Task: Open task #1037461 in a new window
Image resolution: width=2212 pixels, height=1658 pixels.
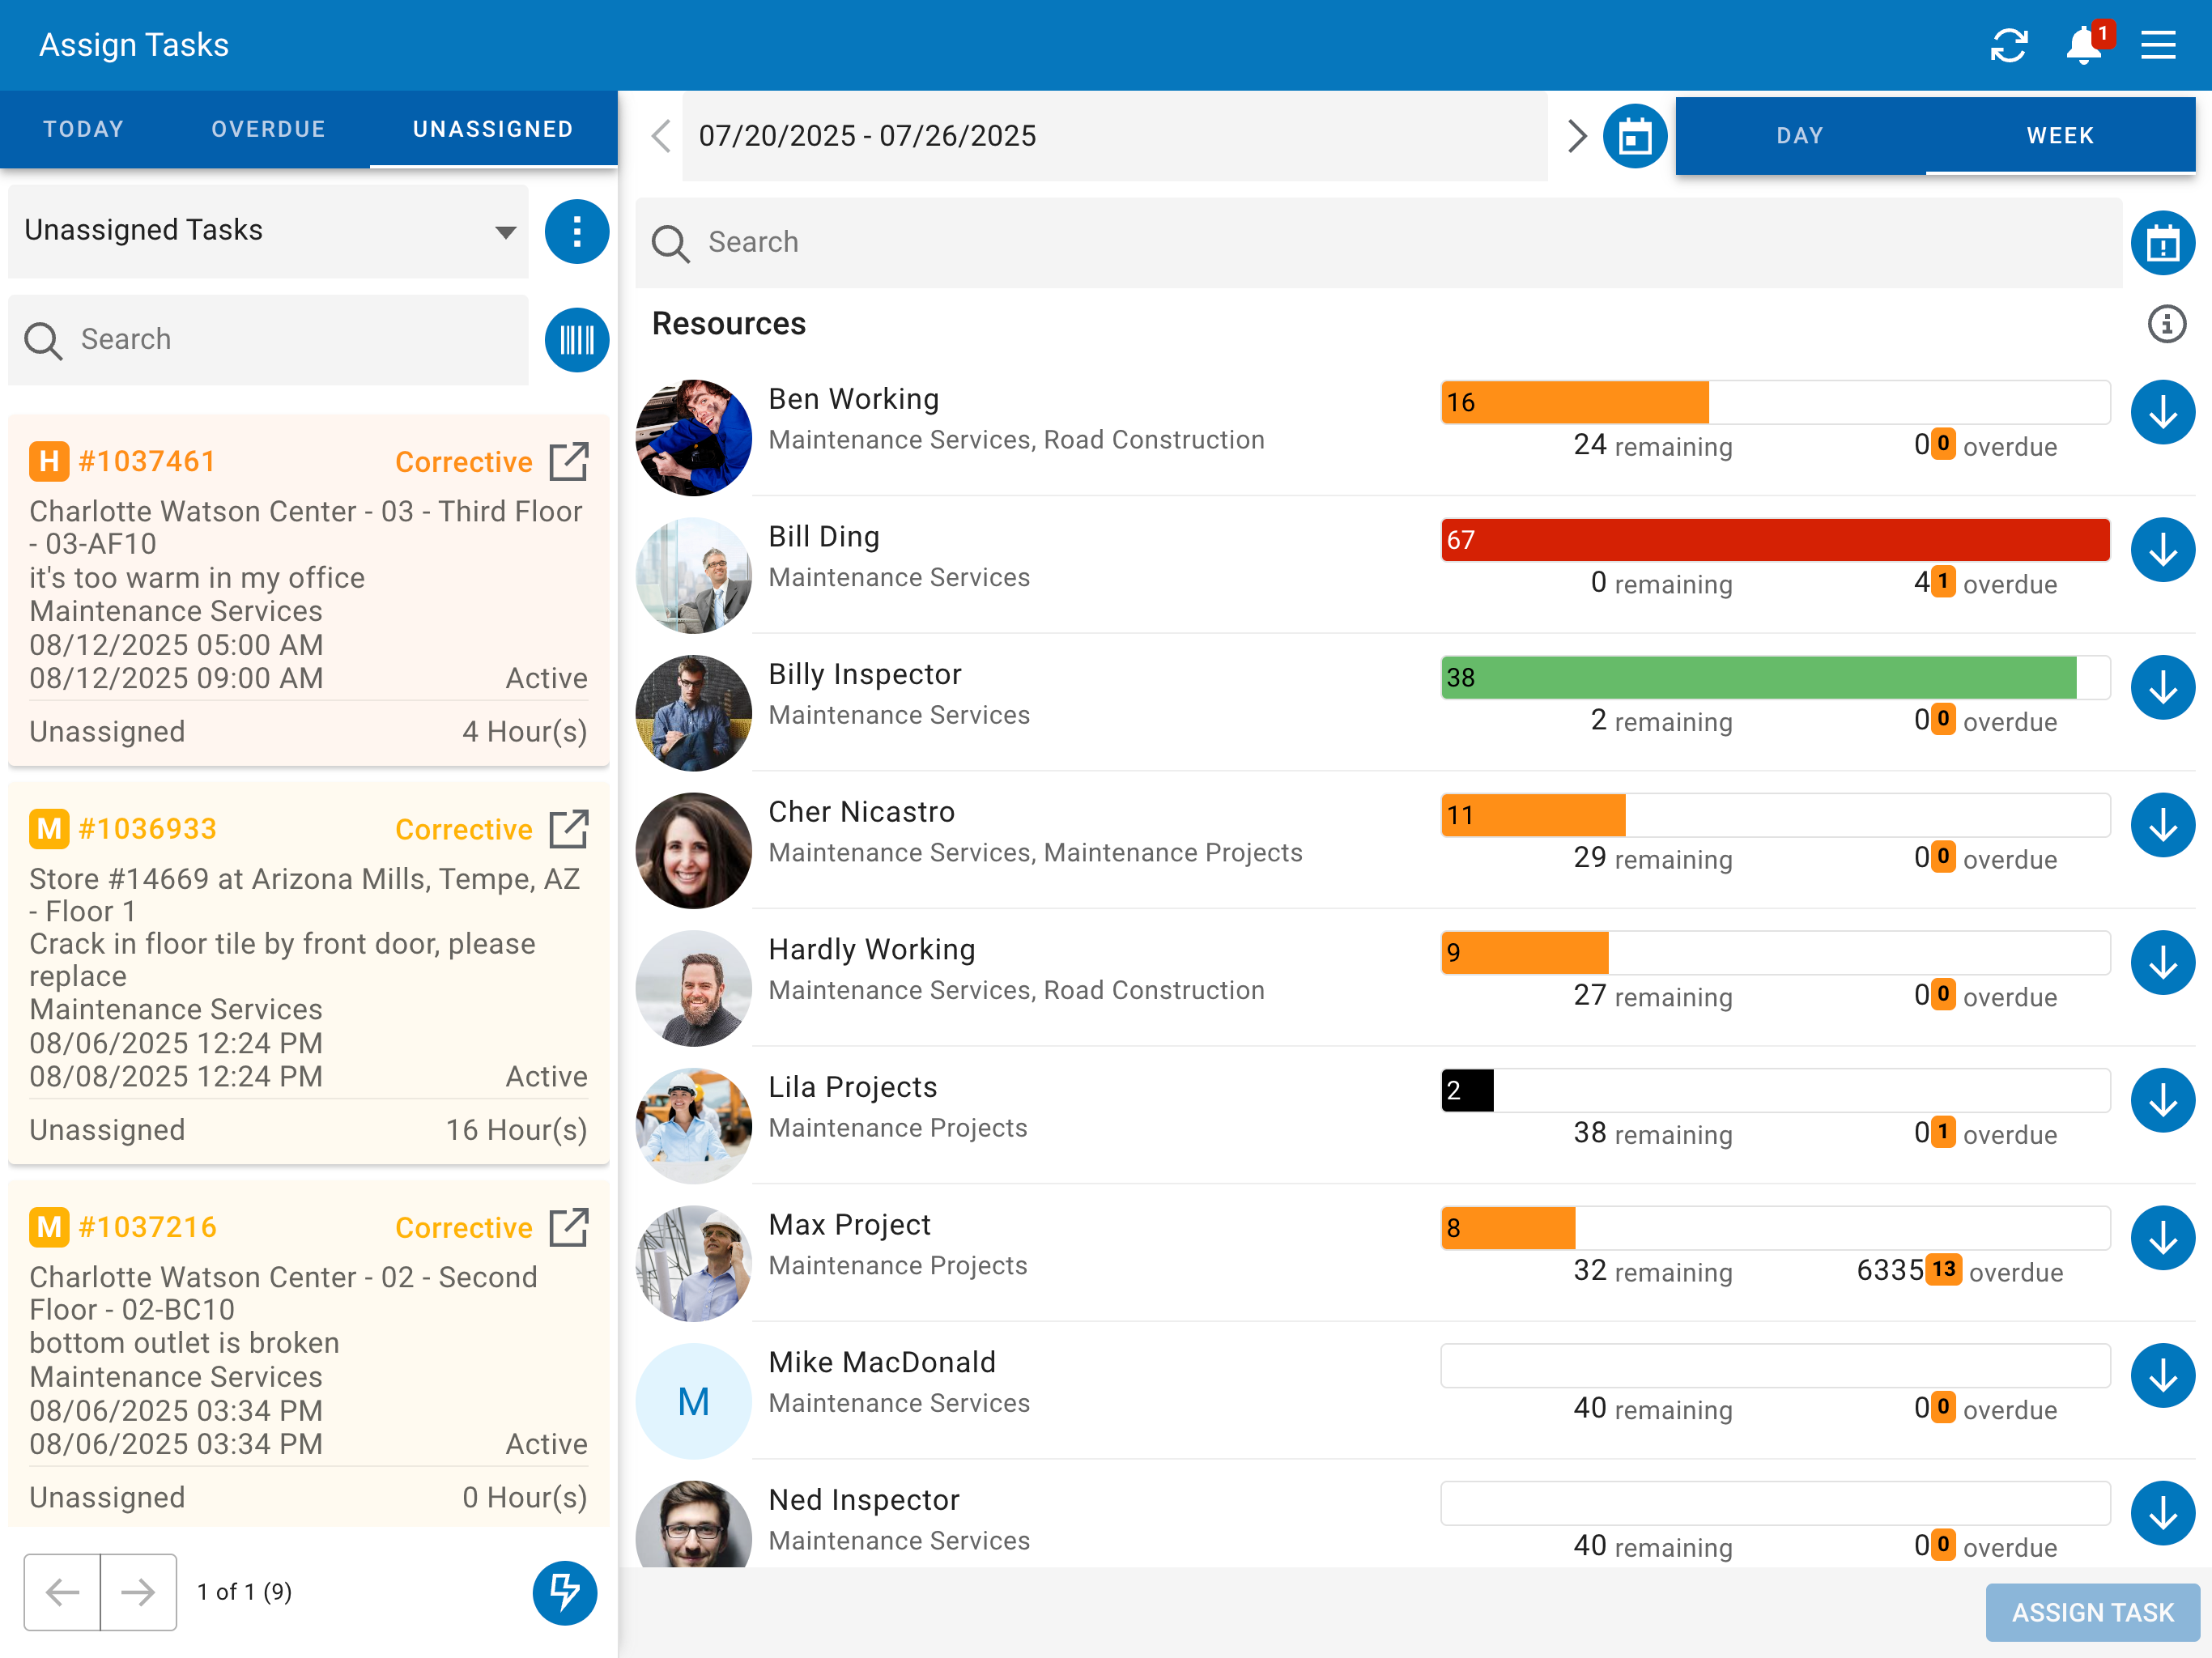Action: pyautogui.click(x=569, y=462)
